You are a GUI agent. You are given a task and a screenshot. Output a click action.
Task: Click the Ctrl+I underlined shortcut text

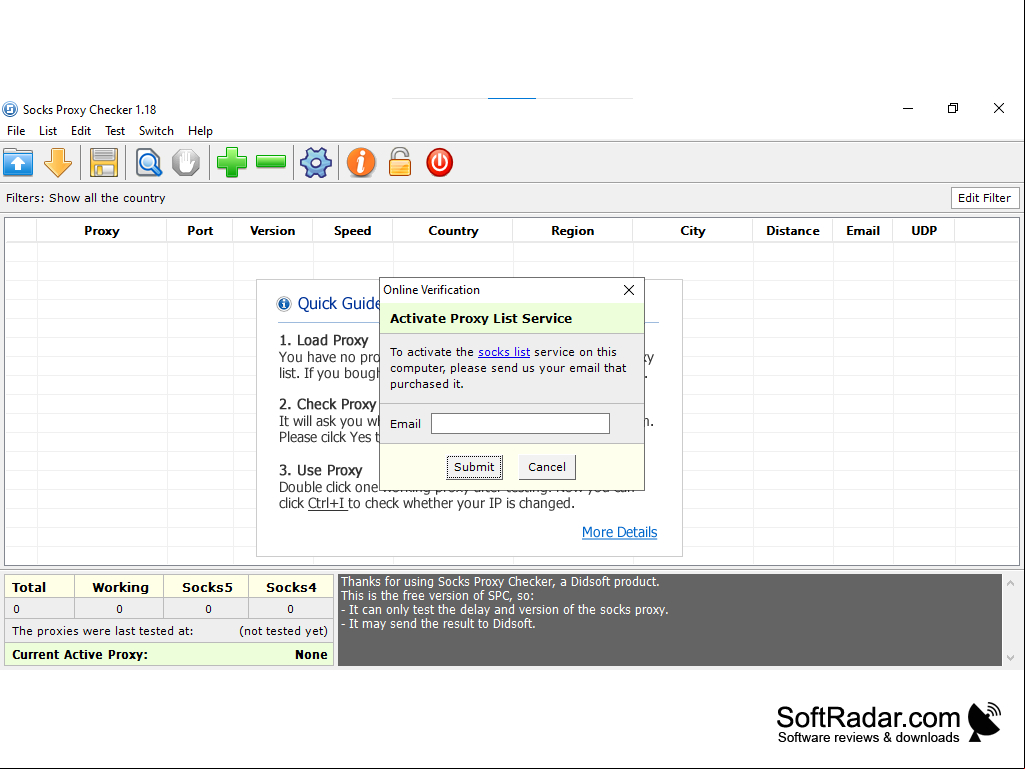point(326,504)
